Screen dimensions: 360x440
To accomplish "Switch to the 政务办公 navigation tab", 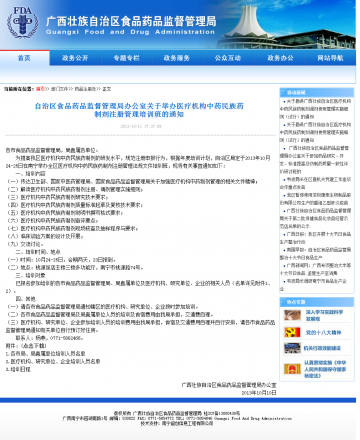I will [280, 58].
